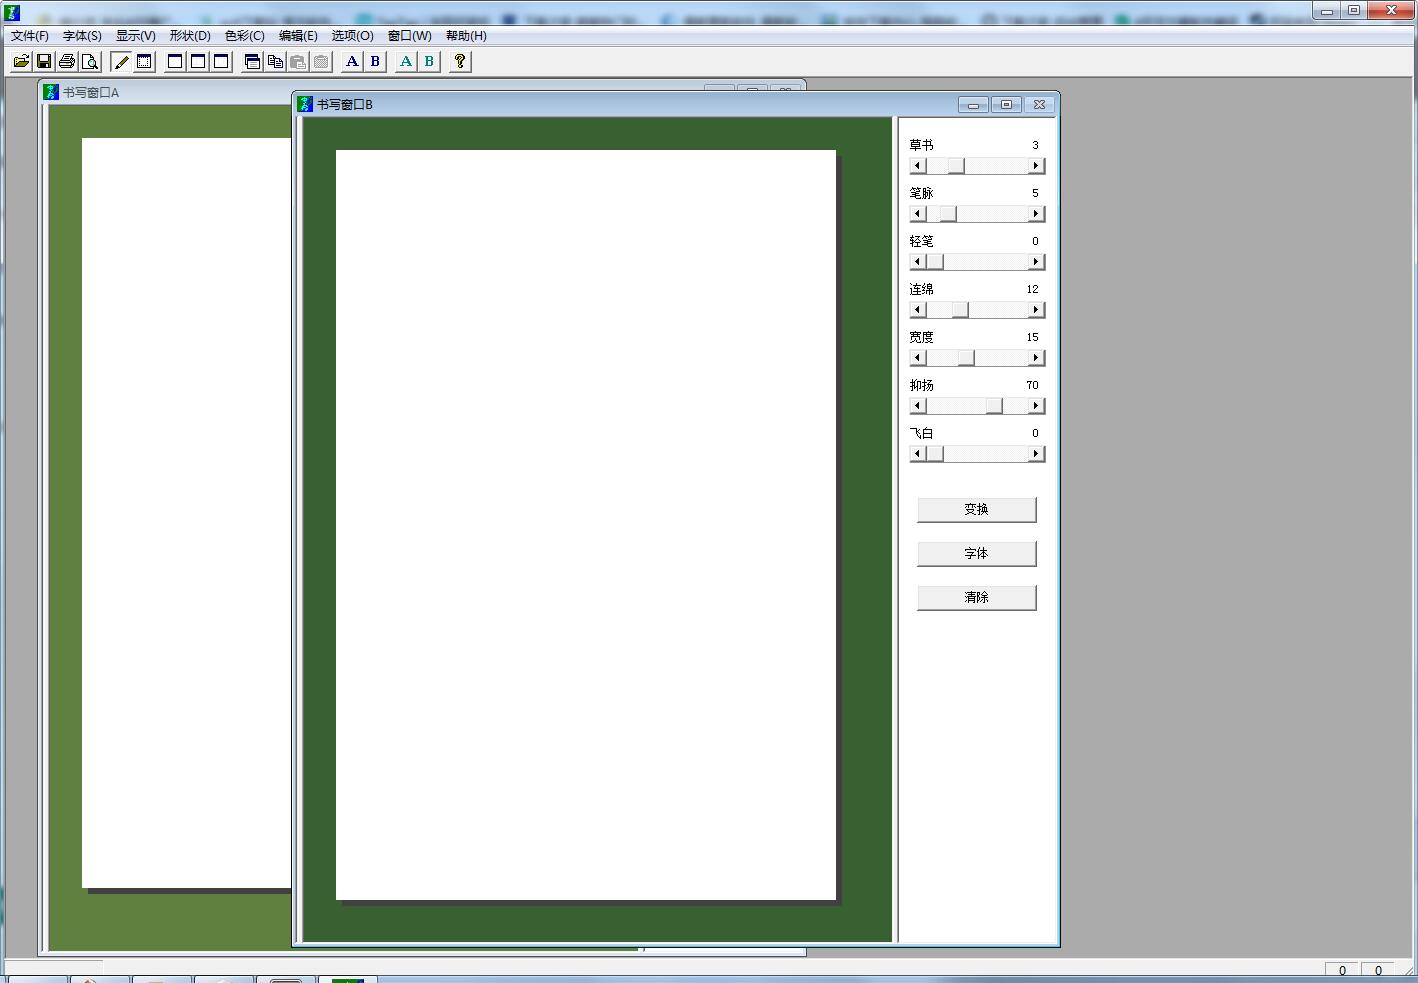Click the open file folder icon
This screenshot has width=1418, height=983.
tap(21, 62)
